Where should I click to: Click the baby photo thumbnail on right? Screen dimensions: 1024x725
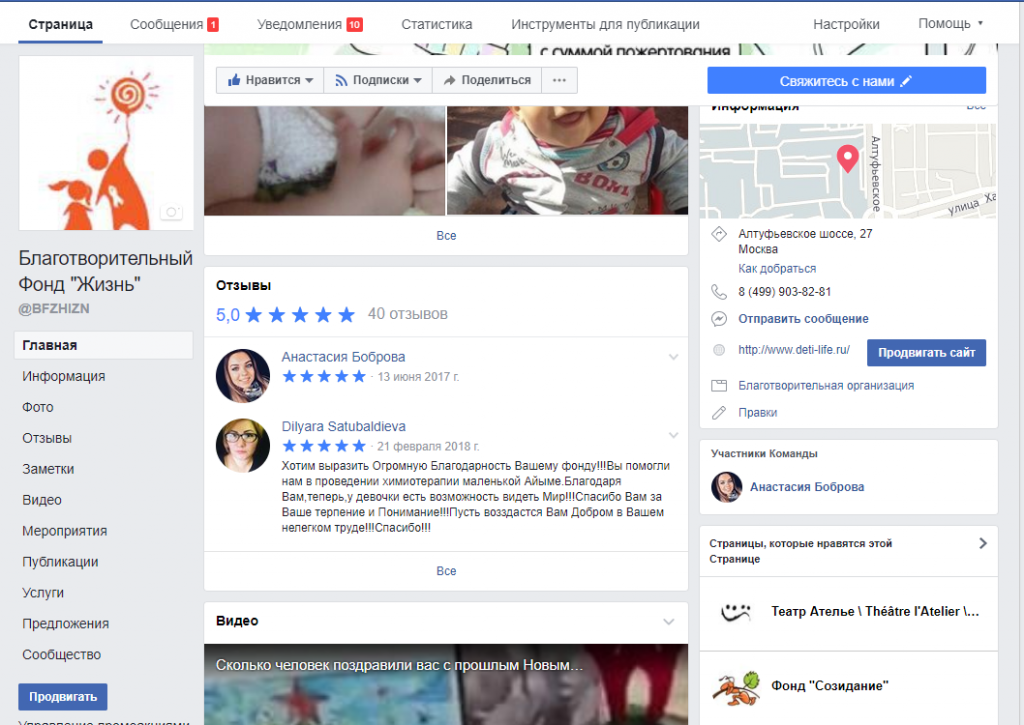[567, 161]
